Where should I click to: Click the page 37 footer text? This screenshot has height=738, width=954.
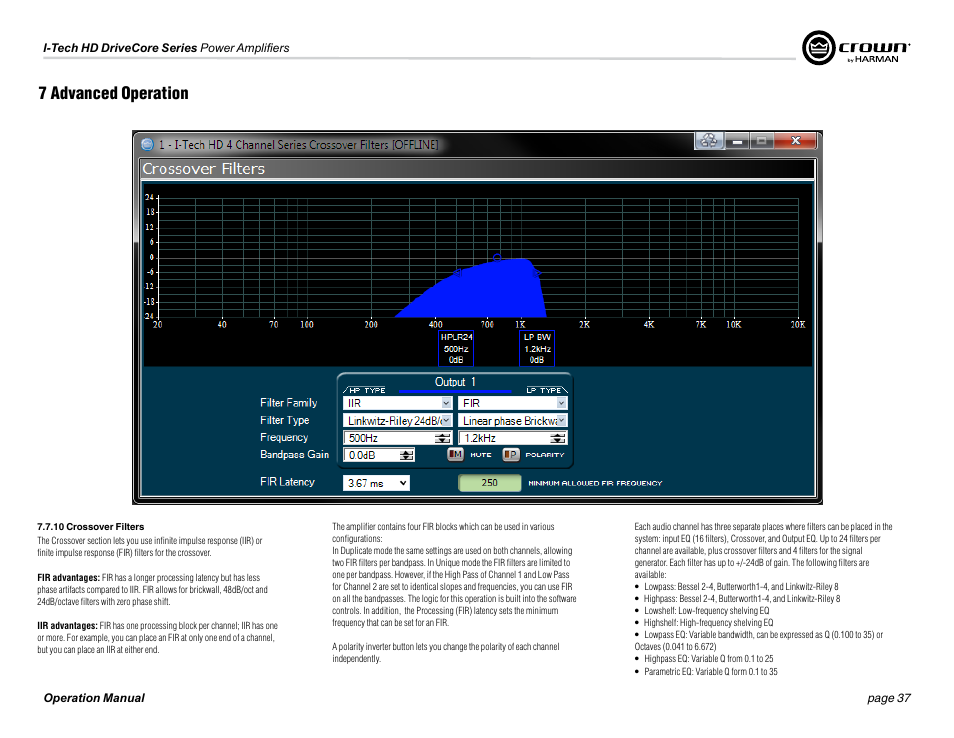click(888, 698)
